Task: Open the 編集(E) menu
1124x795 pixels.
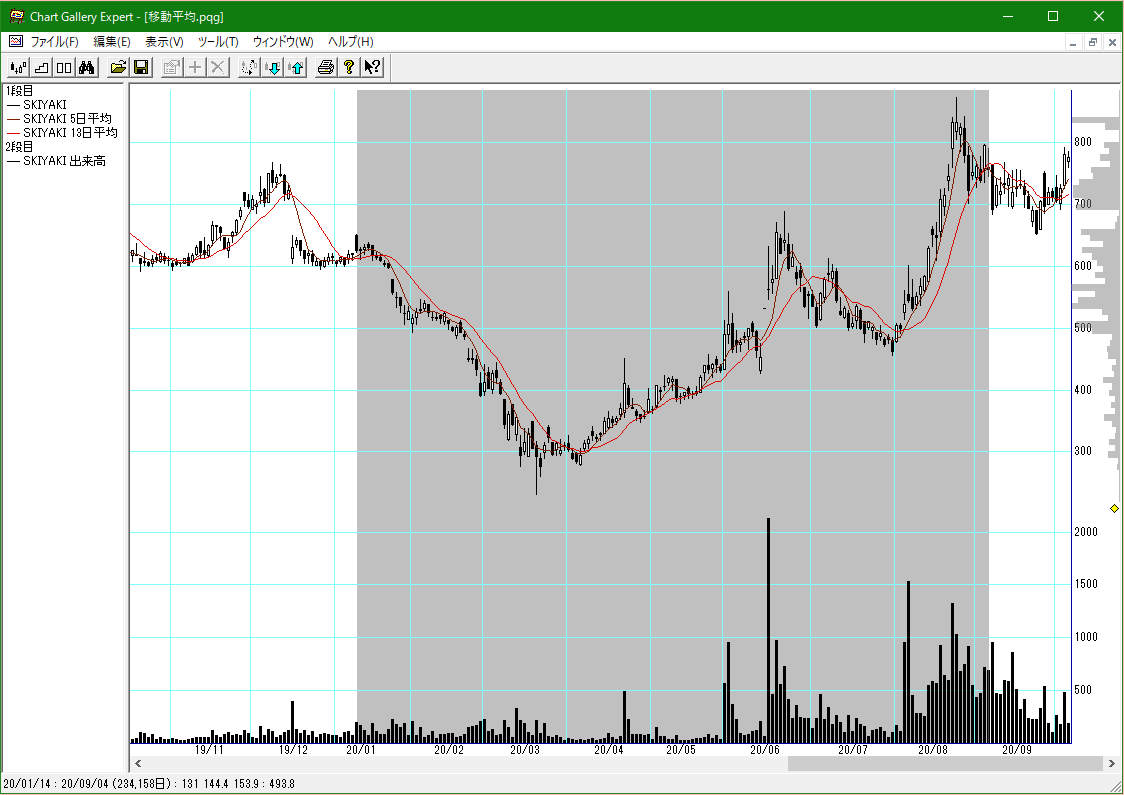Action: (112, 42)
